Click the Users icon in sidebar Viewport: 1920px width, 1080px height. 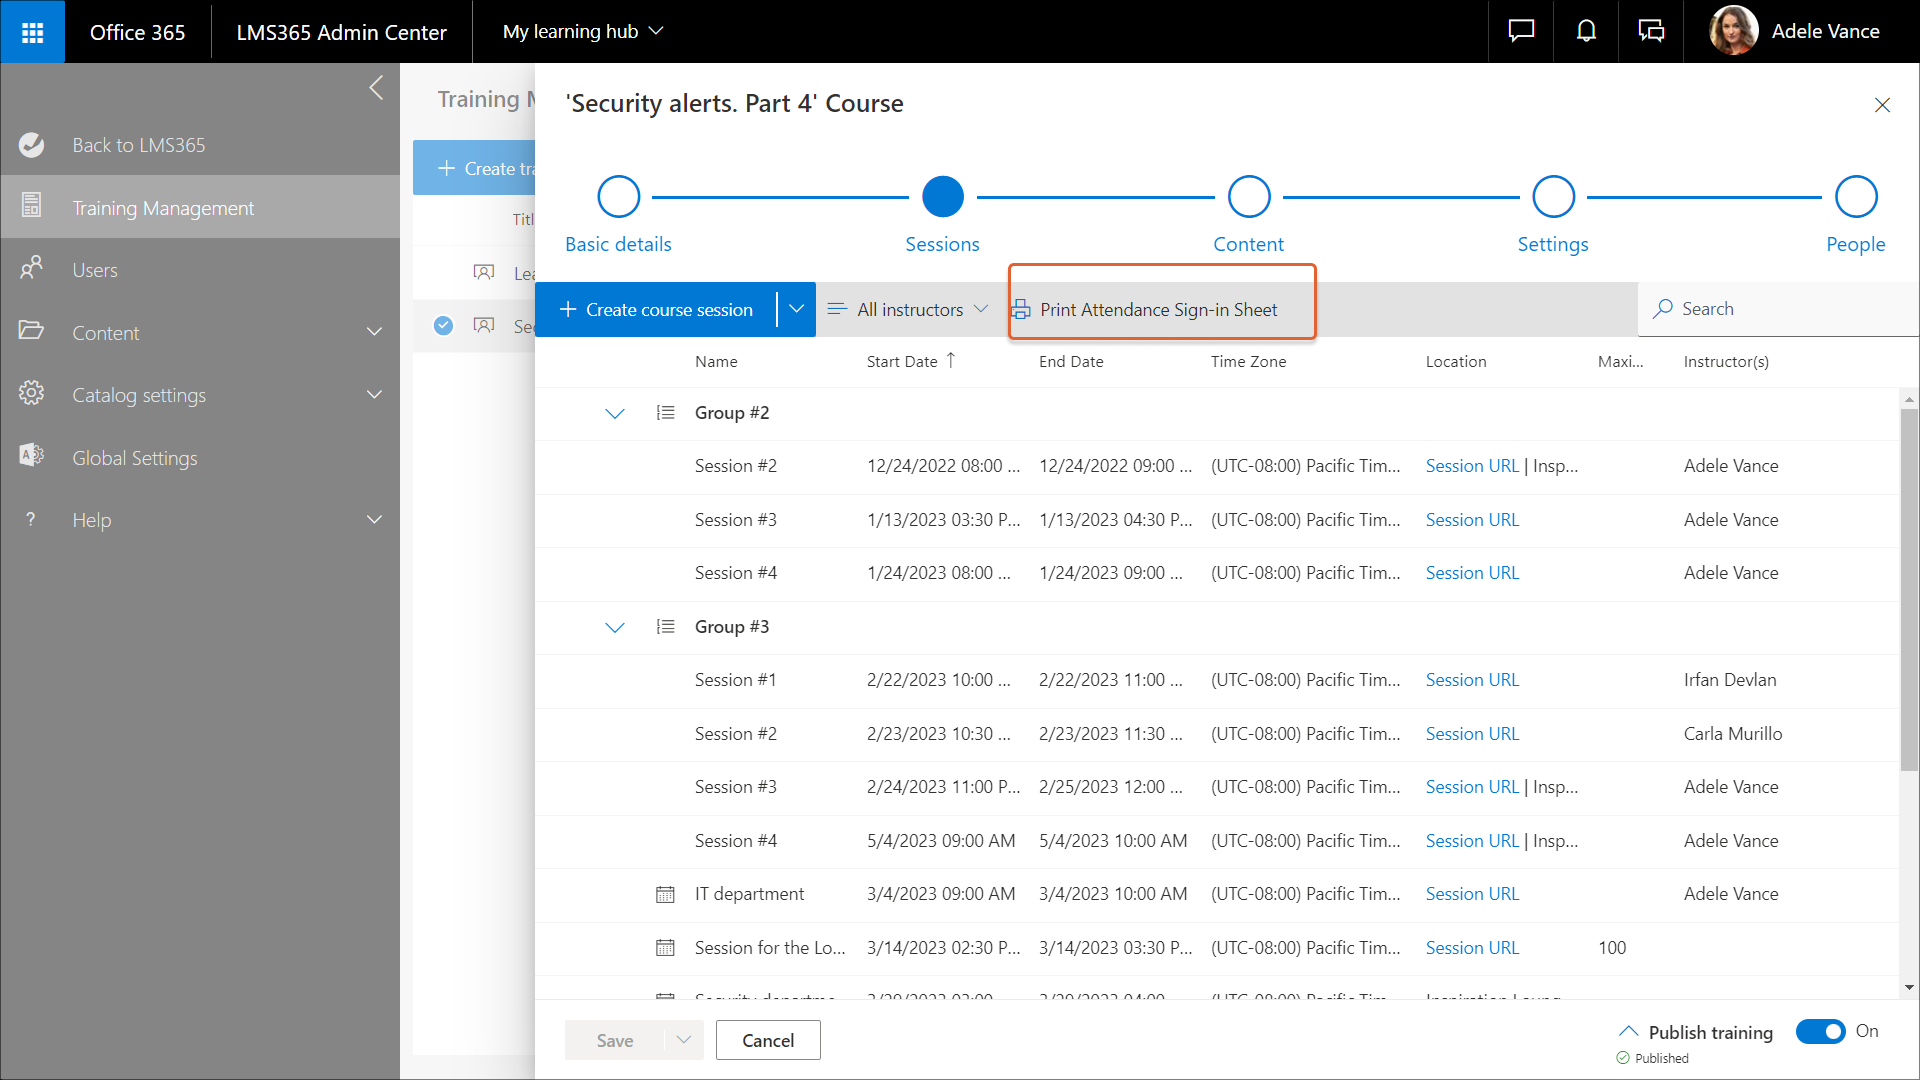coord(32,269)
